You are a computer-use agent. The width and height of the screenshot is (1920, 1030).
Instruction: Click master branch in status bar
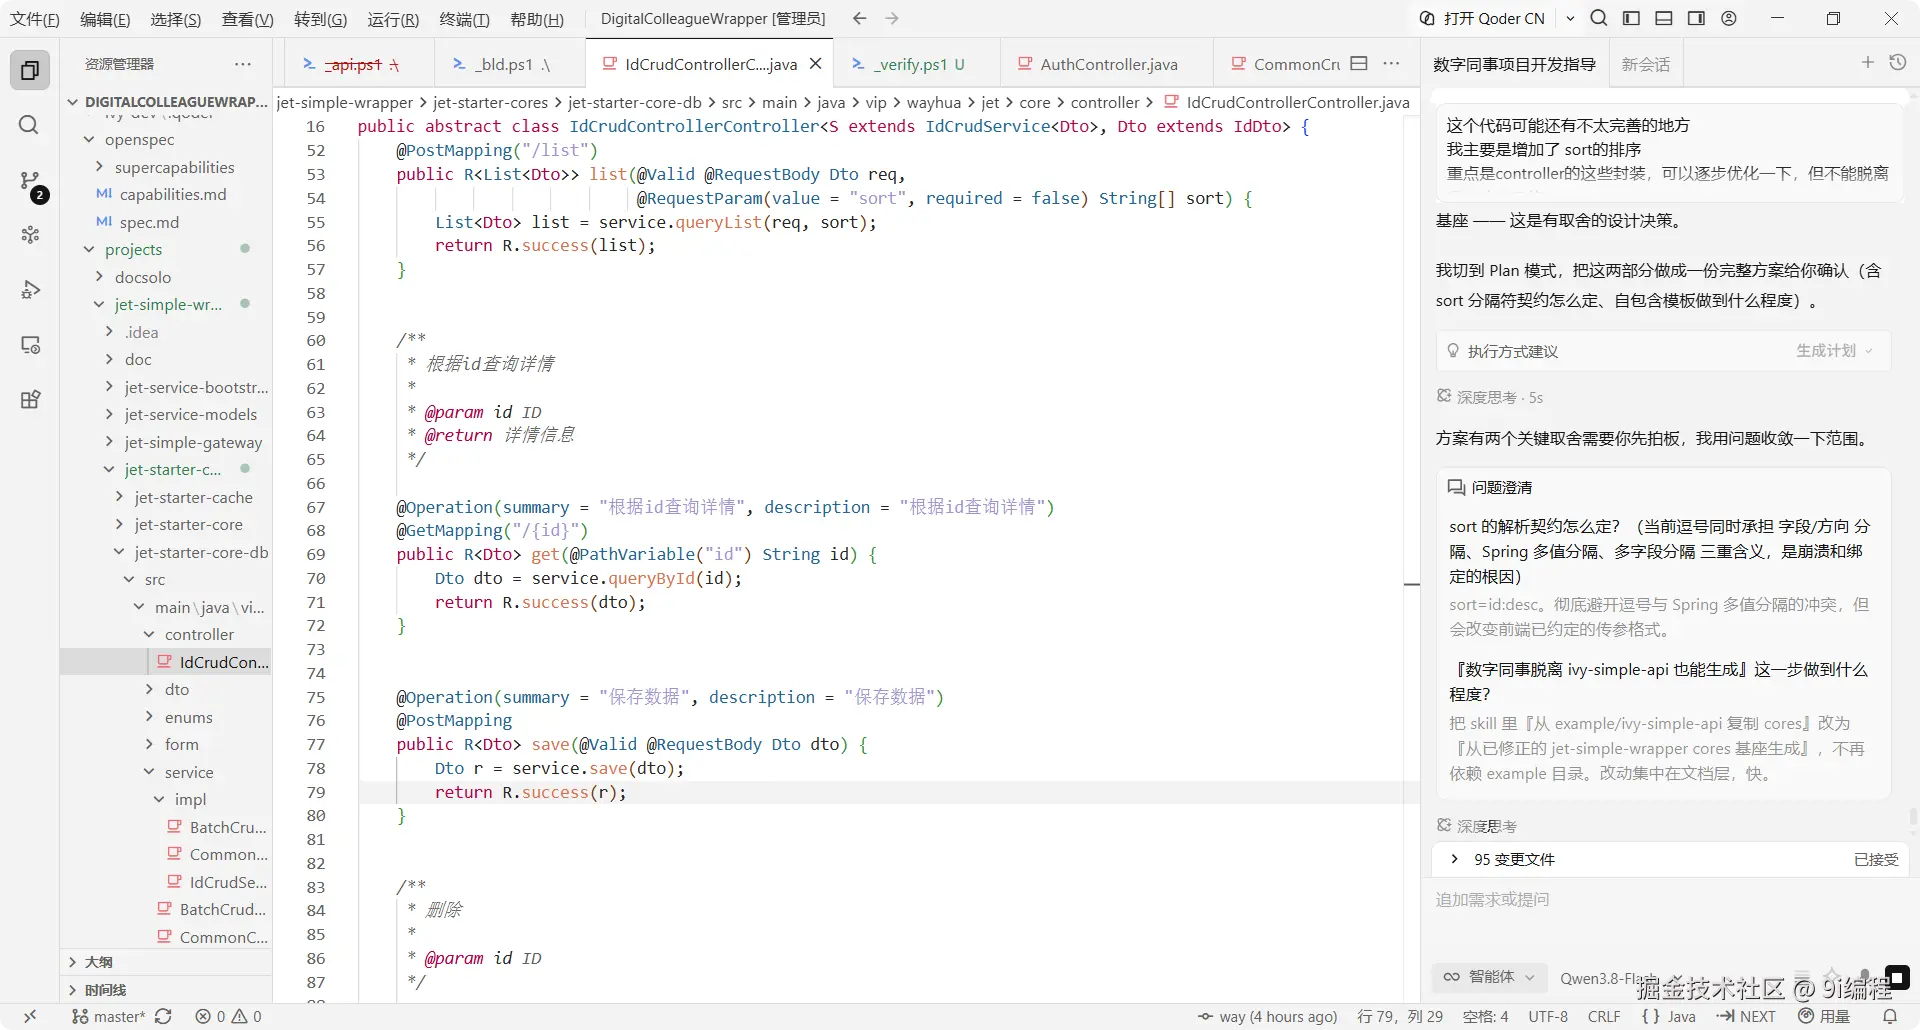point(109,1016)
